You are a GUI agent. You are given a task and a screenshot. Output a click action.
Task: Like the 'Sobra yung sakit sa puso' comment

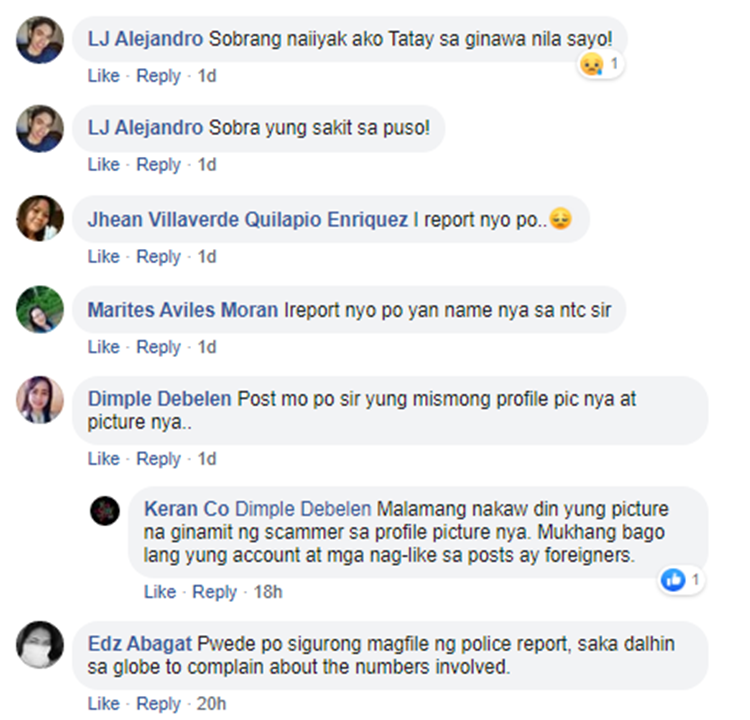103,165
